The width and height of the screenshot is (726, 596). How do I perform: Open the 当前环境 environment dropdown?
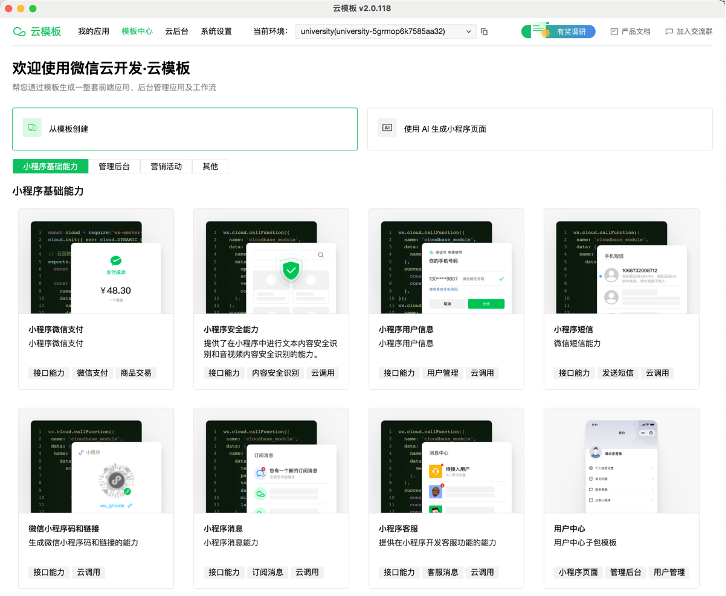[x=386, y=31]
